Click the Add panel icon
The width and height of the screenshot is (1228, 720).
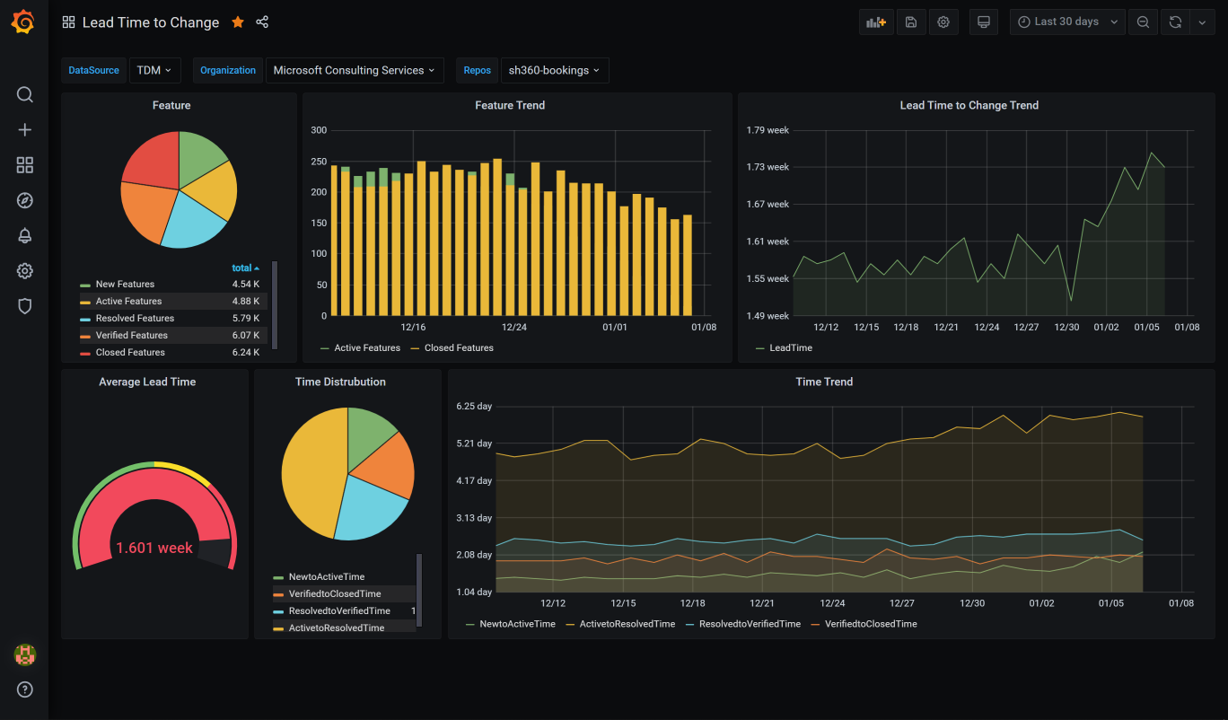(x=876, y=22)
